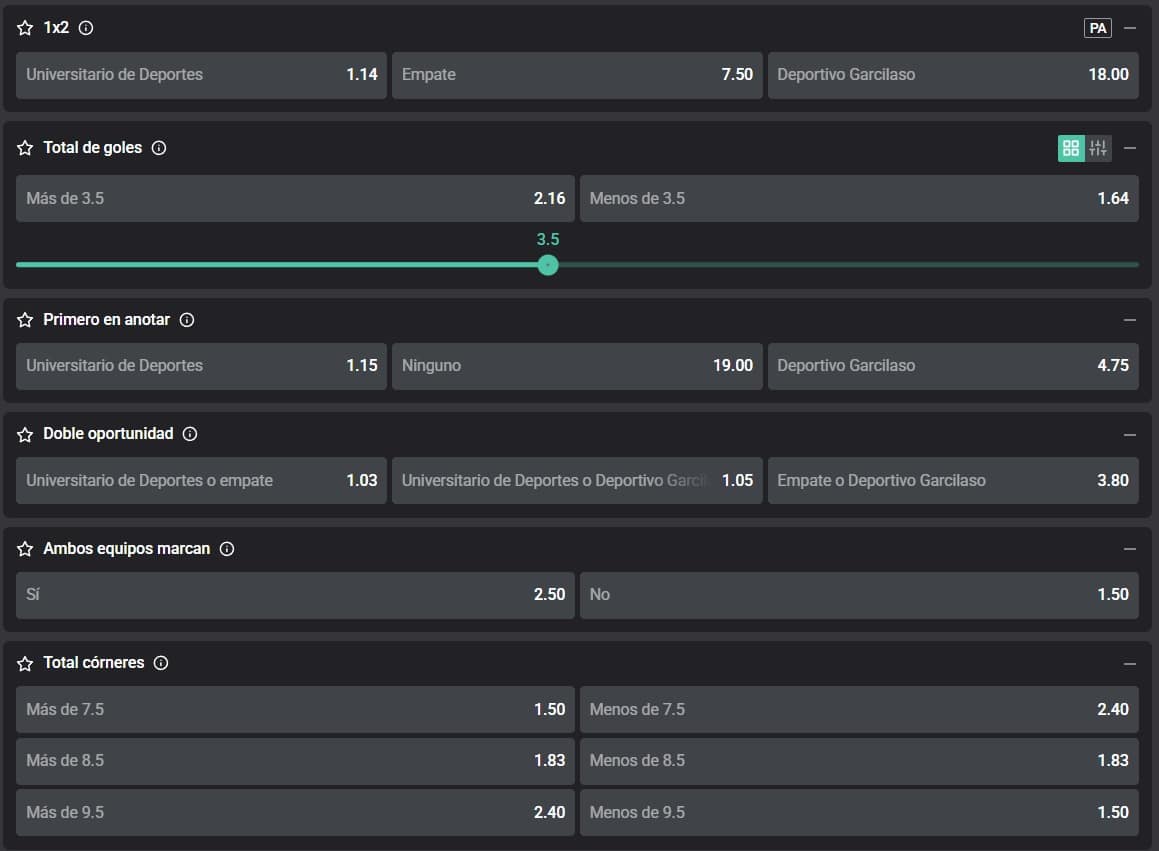Collapse the 1x2 market section
This screenshot has height=851, width=1159.
click(x=1130, y=28)
